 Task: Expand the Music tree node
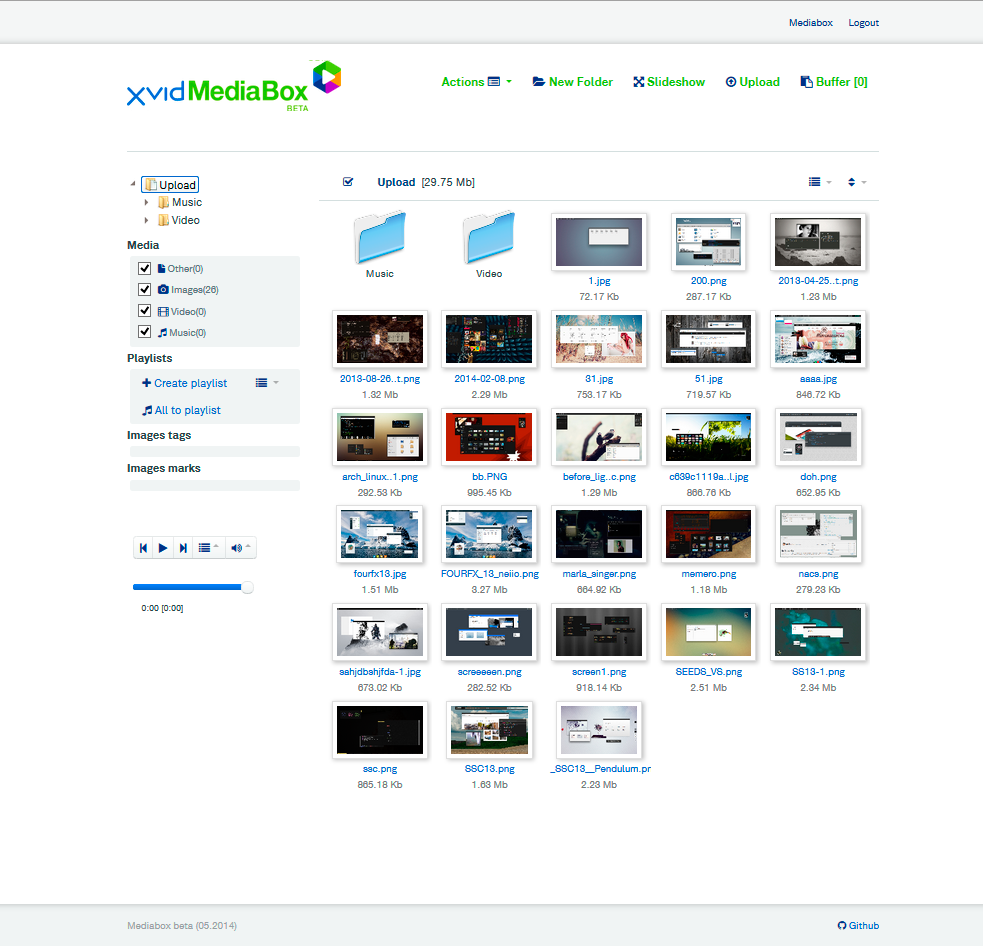point(147,202)
